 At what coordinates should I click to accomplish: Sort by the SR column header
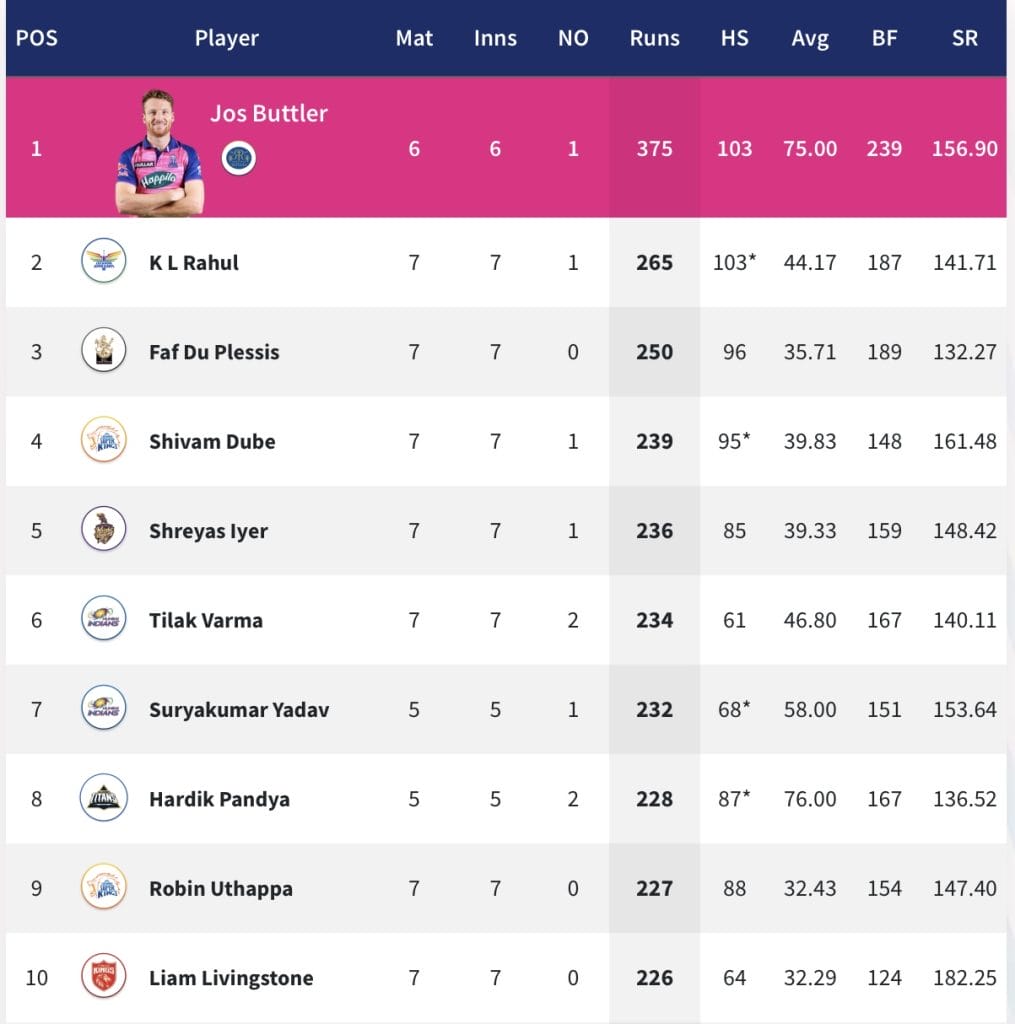(964, 39)
